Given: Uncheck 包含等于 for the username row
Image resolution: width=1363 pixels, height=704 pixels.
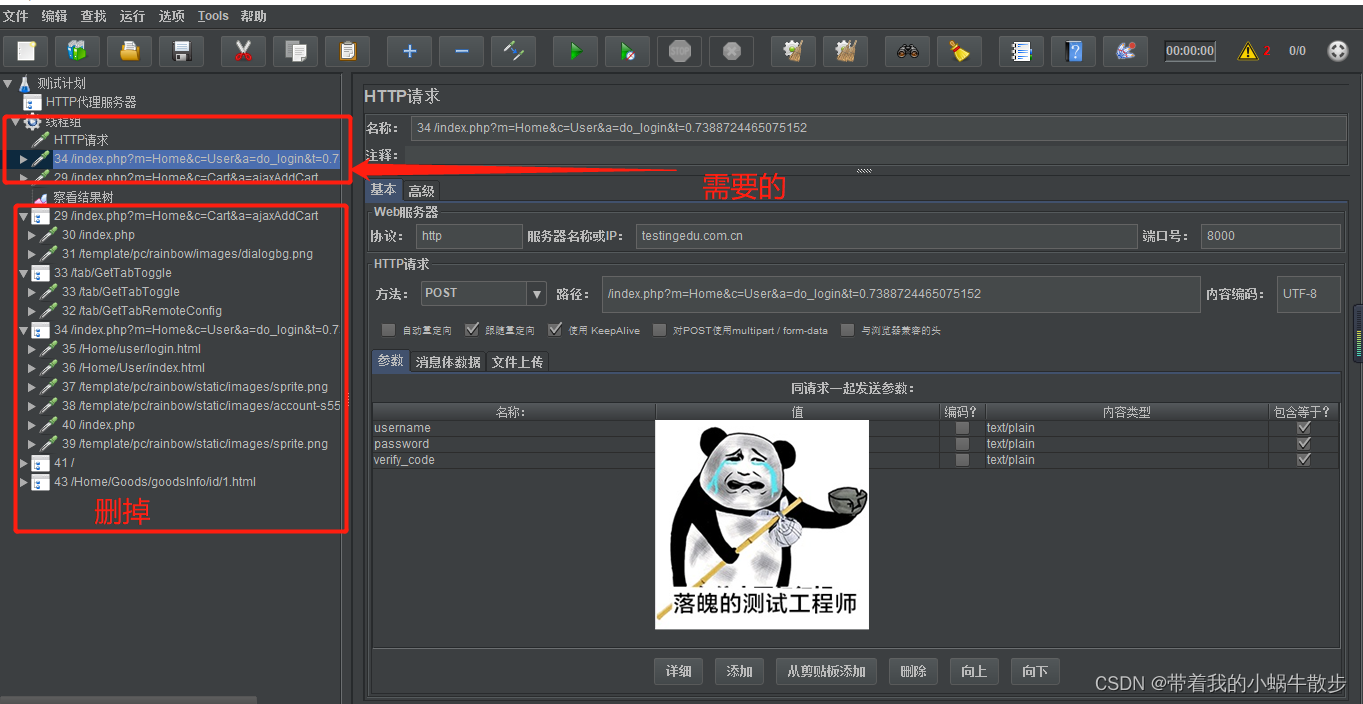Looking at the screenshot, I should click(1303, 428).
